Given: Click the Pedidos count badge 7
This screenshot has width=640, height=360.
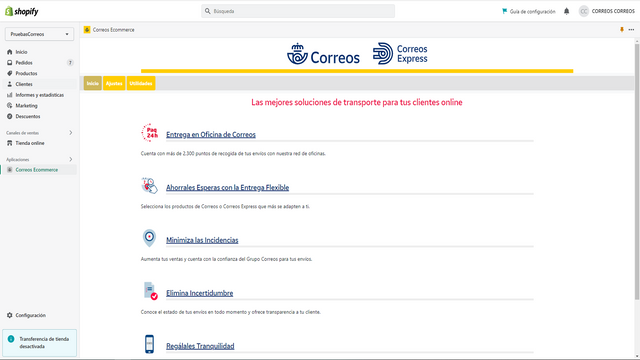Looking at the screenshot, I should click(x=70, y=63).
